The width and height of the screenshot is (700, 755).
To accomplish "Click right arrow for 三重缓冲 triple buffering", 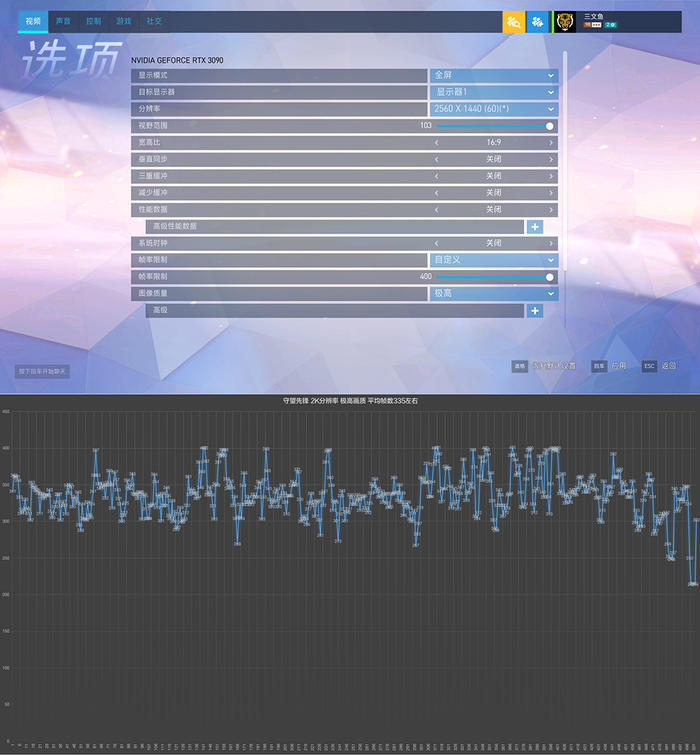I will click(551, 176).
